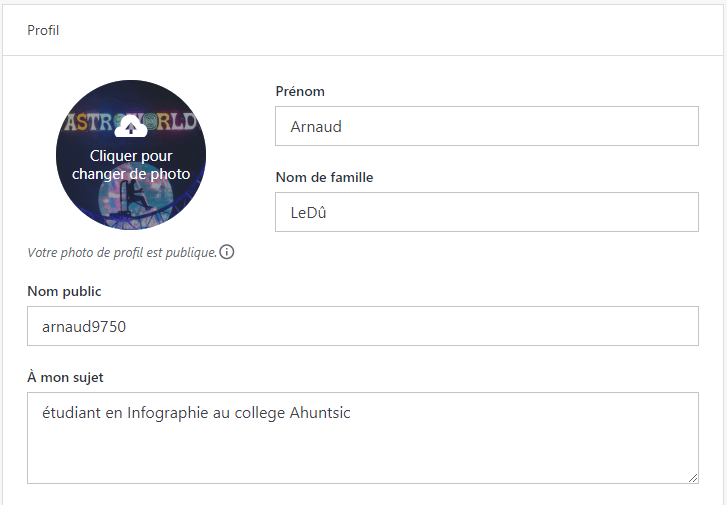Focus the Nom public field containing arnaud9750
Image resolution: width=727 pixels, height=505 pixels.
pyautogui.click(x=362, y=326)
